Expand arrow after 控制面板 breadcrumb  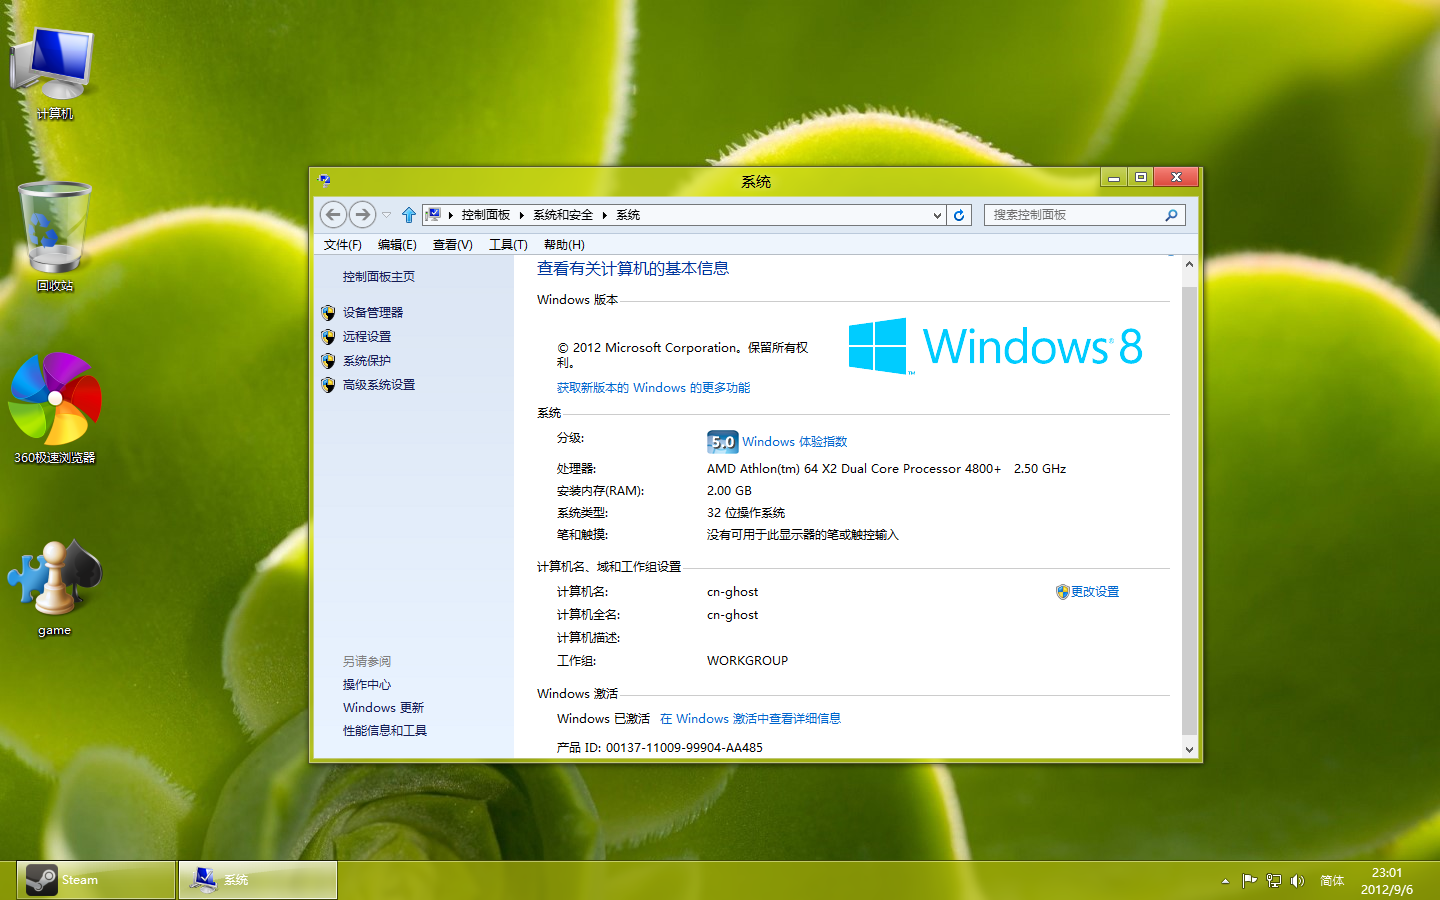pos(522,215)
